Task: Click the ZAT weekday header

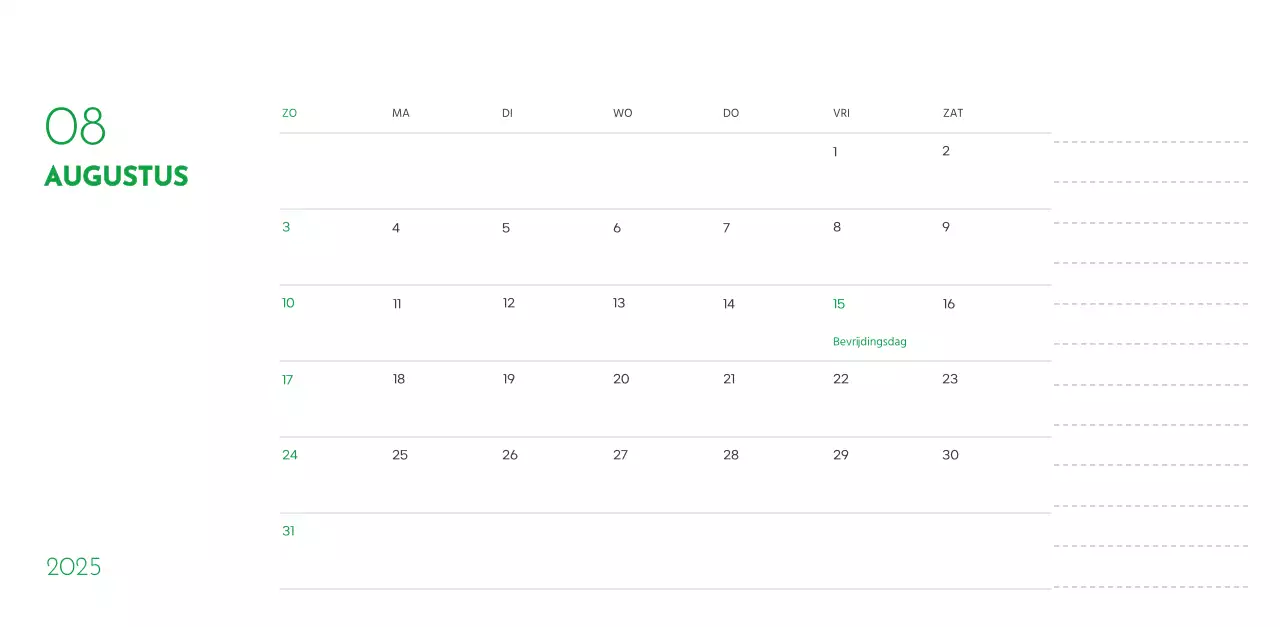Action: (953, 113)
